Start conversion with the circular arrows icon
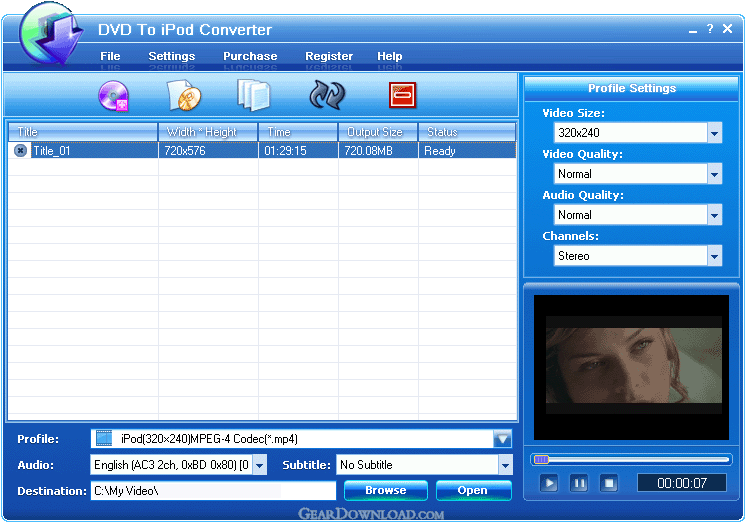Screen dimensions: 745x523 (x=327, y=95)
